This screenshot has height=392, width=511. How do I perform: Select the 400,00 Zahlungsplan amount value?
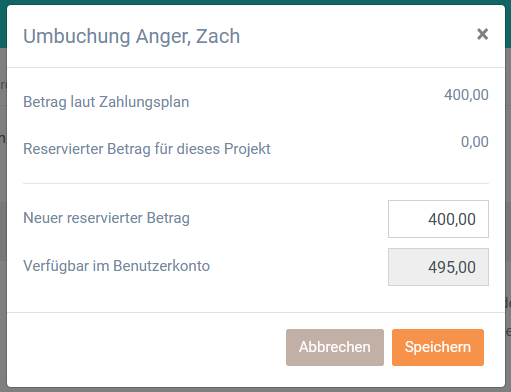pos(466,95)
